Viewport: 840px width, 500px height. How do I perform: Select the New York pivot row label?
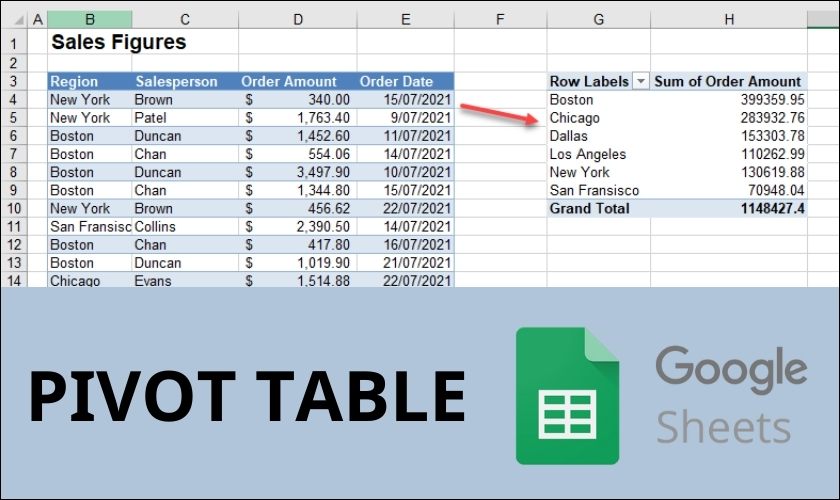[598, 172]
